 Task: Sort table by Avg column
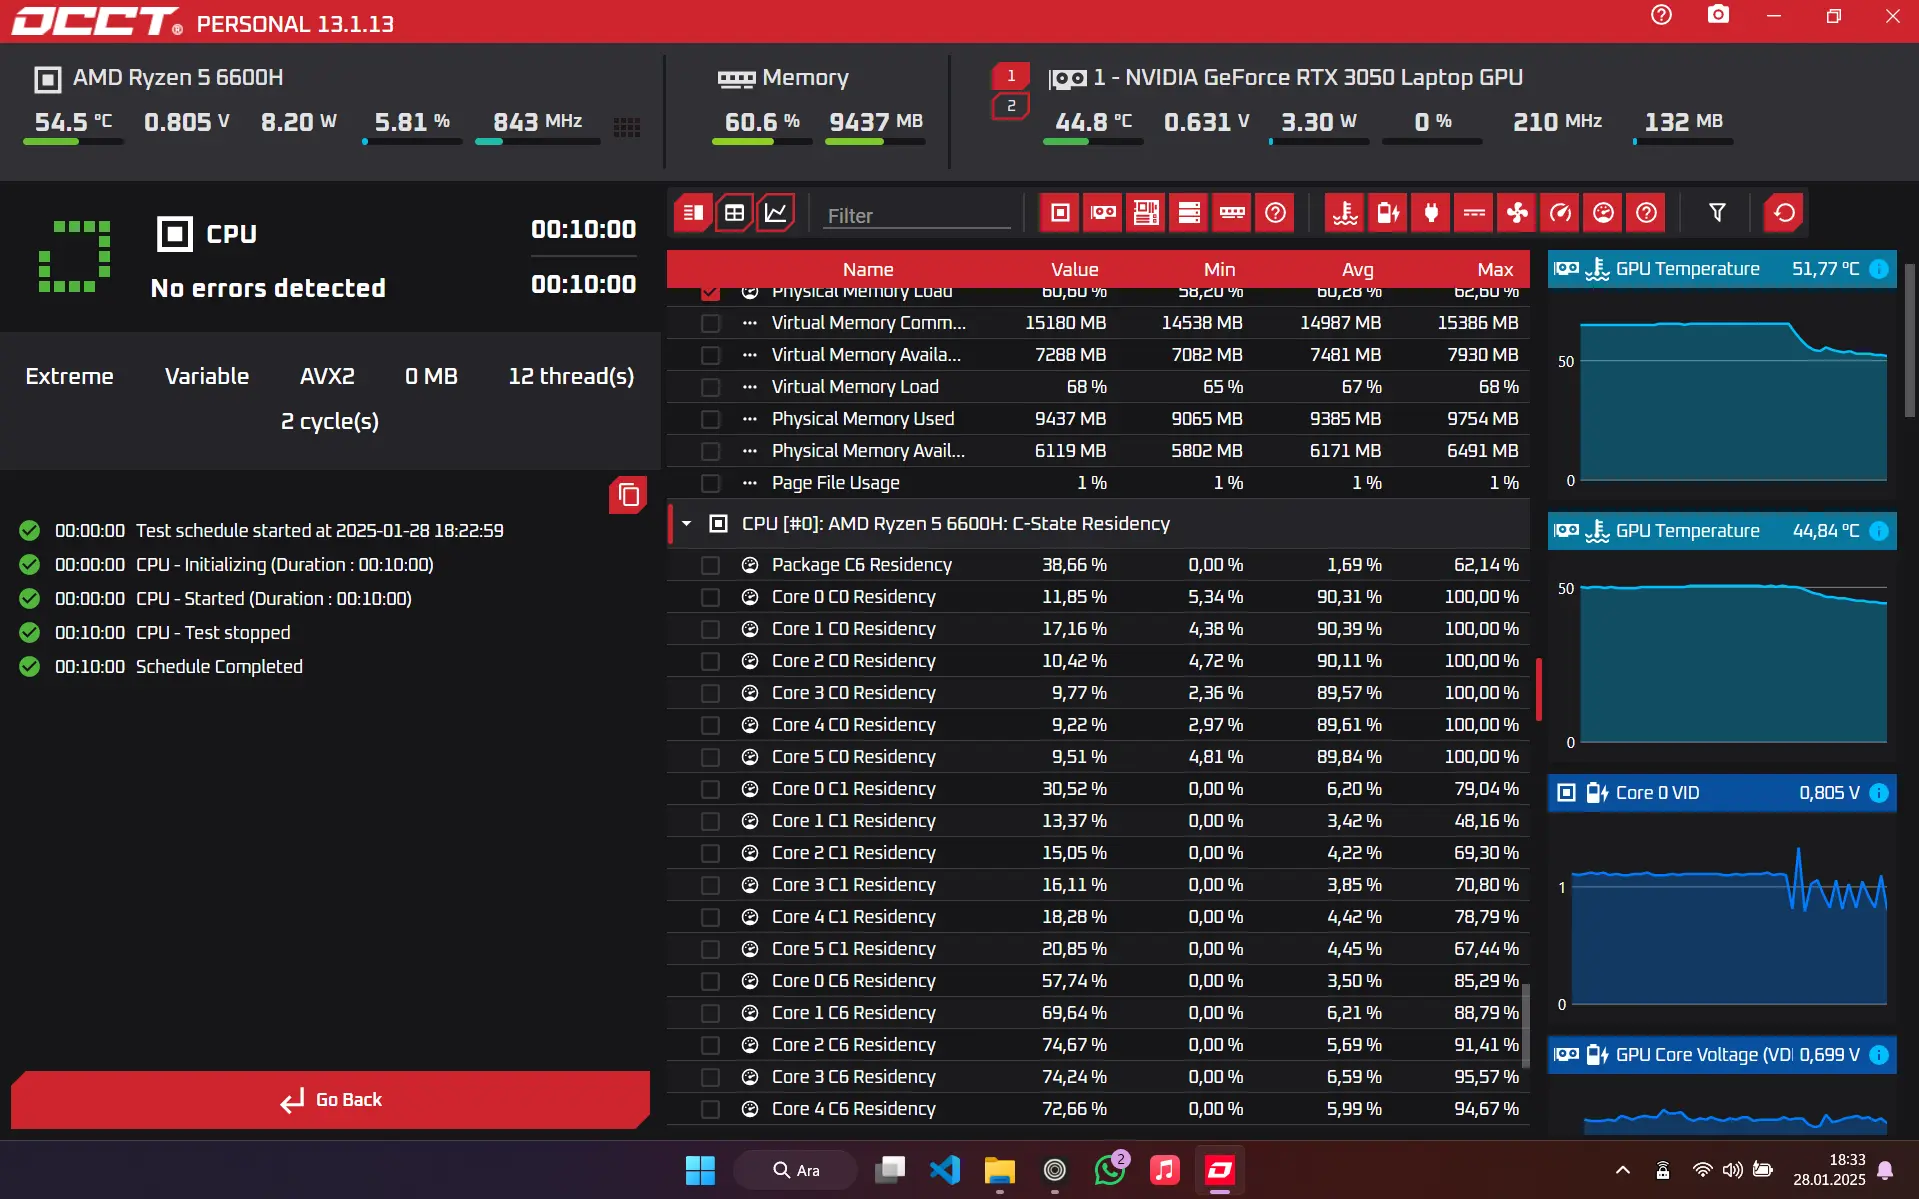1357,269
